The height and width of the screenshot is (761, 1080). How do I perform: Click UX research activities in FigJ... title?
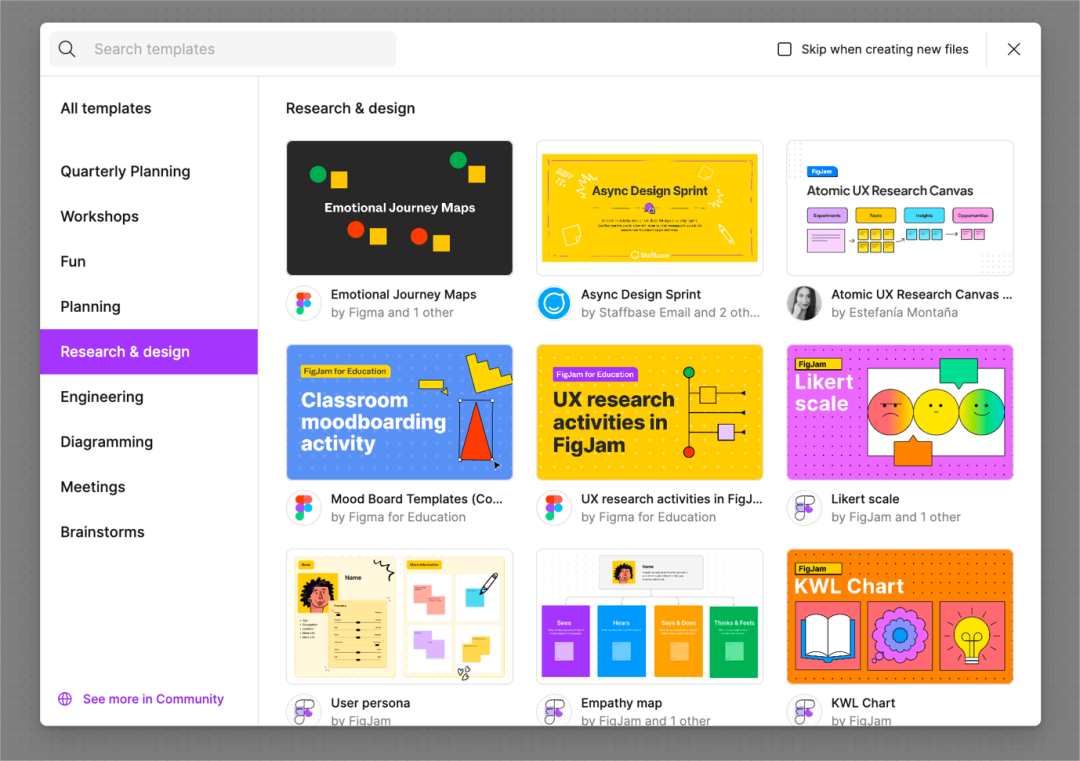[672, 499]
